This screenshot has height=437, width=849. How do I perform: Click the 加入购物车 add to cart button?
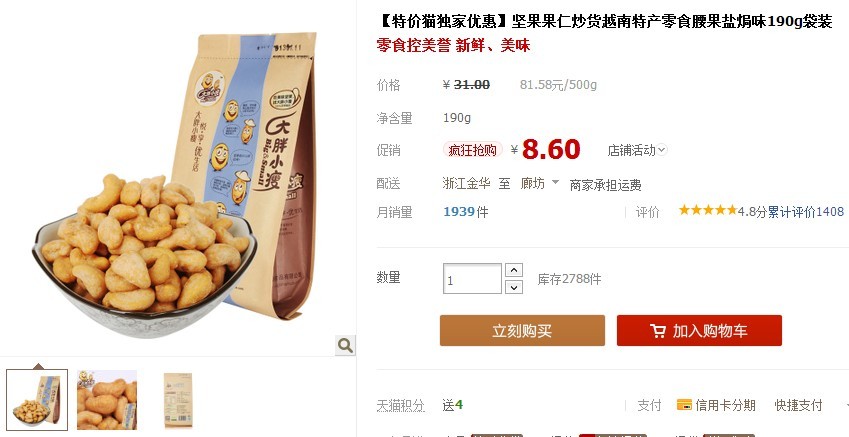699,330
